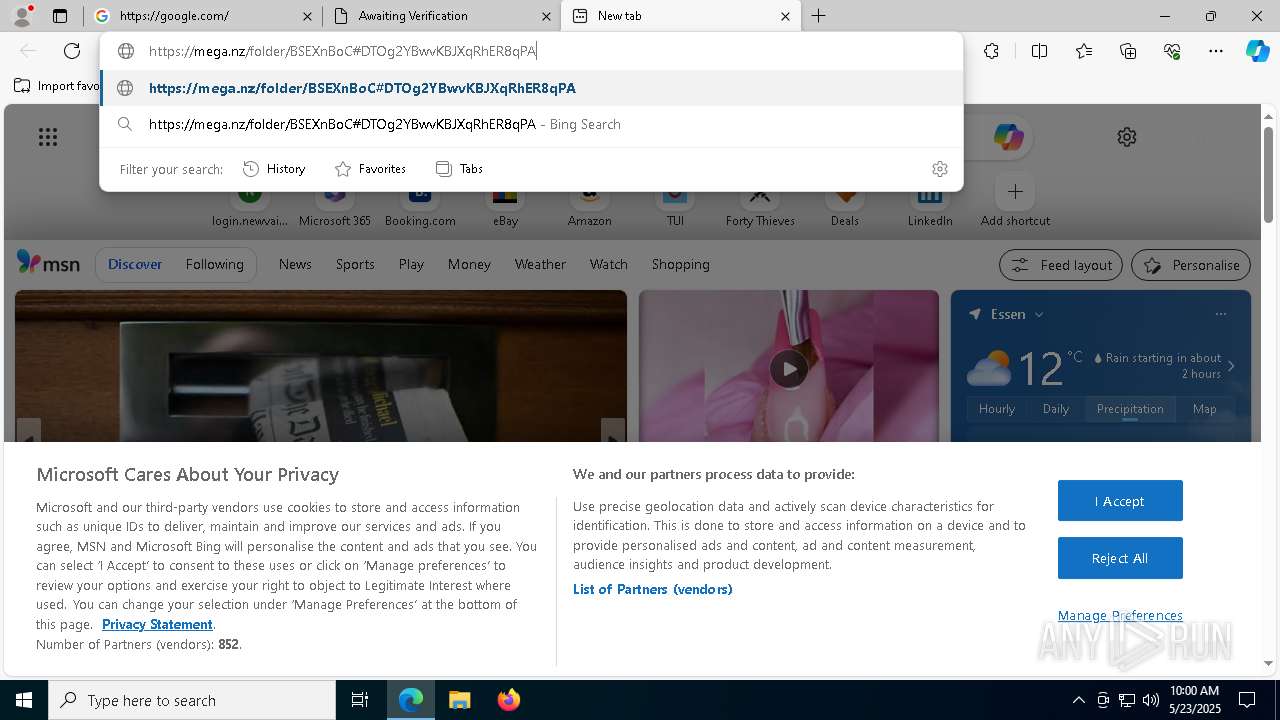
Task: Open Sports category
Action: [x=355, y=264]
